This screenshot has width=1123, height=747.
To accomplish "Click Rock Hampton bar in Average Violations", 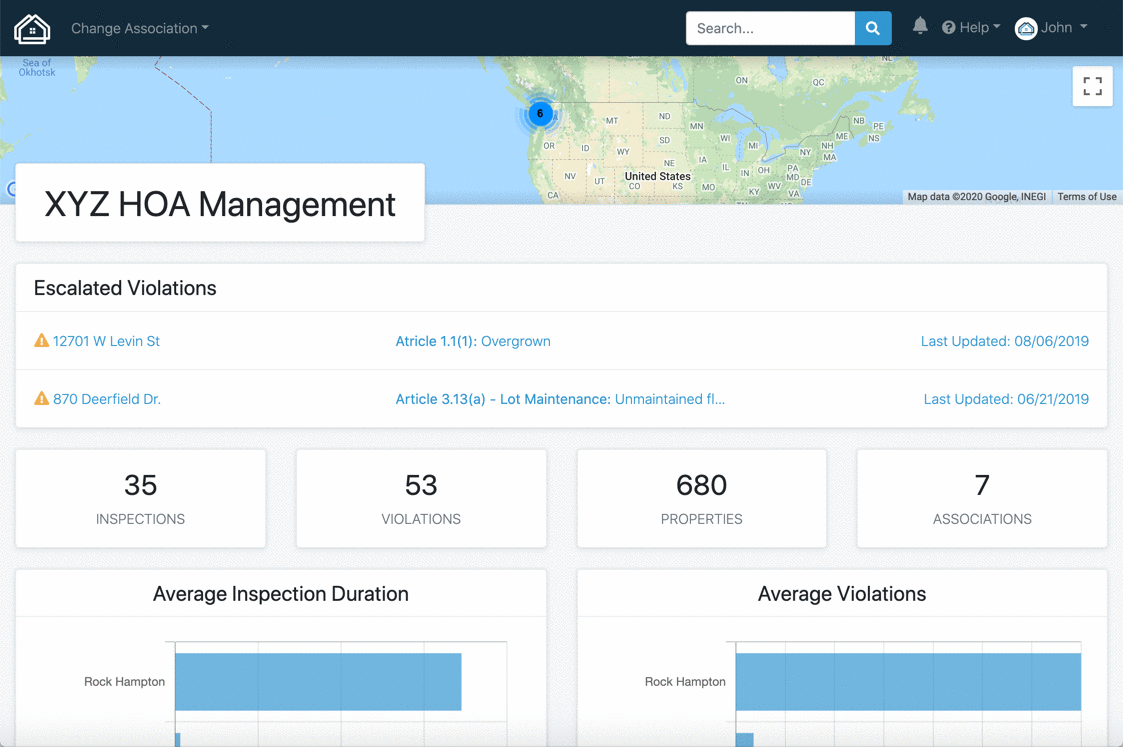I will coord(908,682).
